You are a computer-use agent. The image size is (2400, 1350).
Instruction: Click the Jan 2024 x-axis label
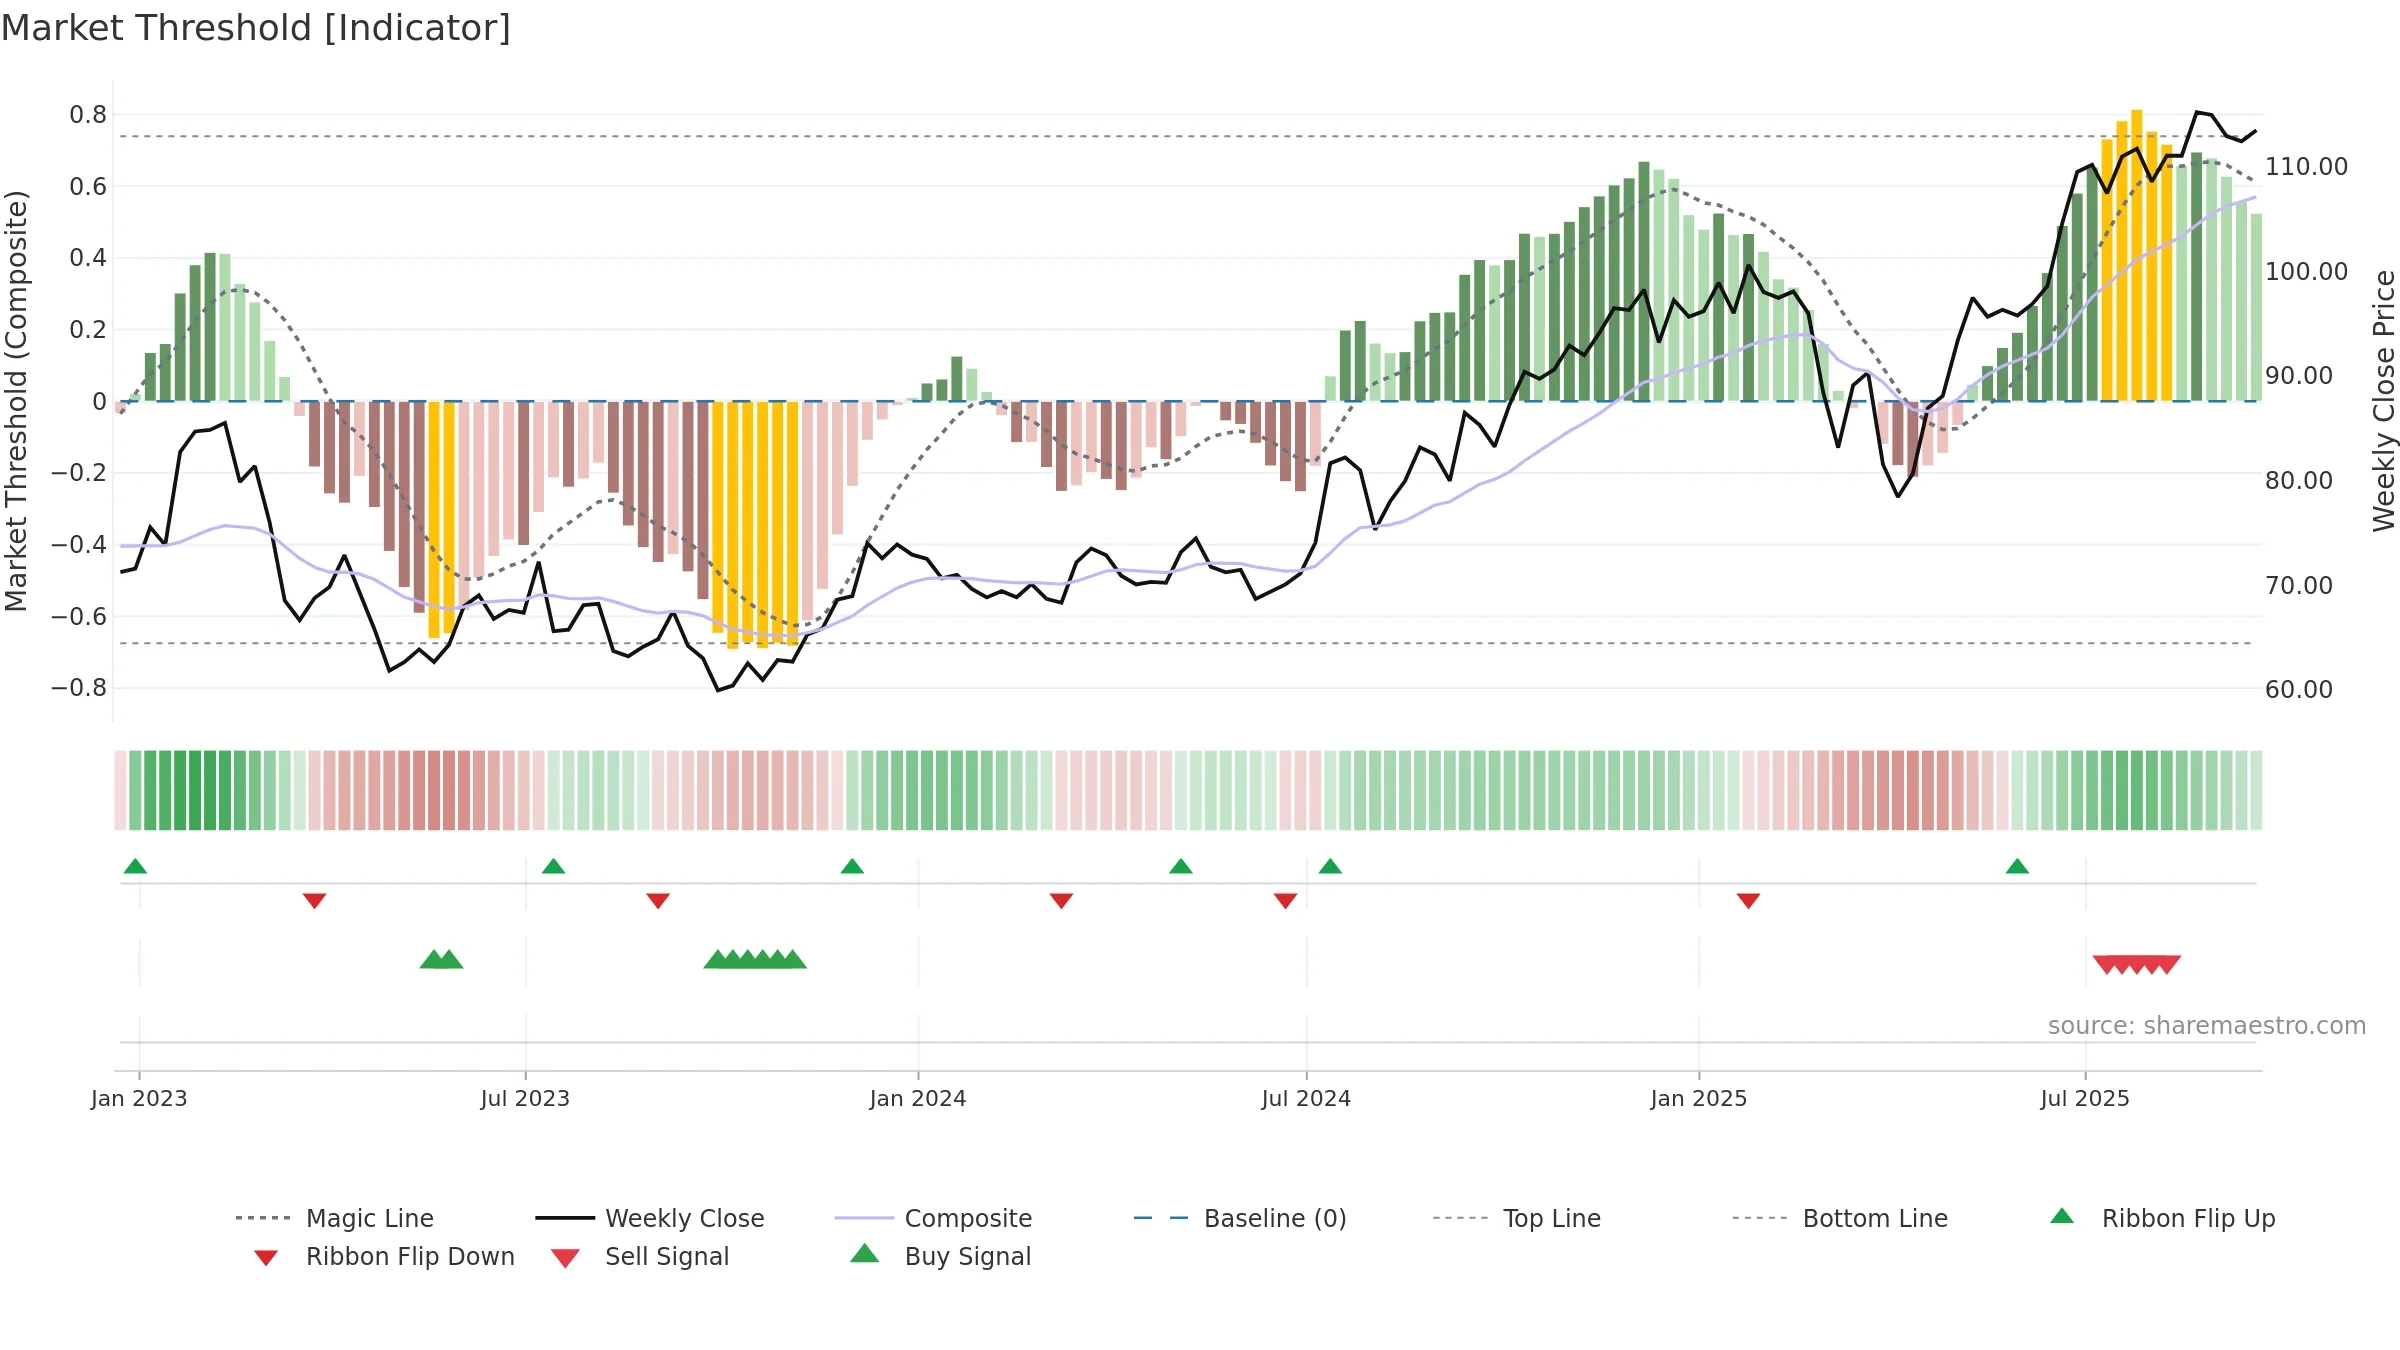(918, 1099)
